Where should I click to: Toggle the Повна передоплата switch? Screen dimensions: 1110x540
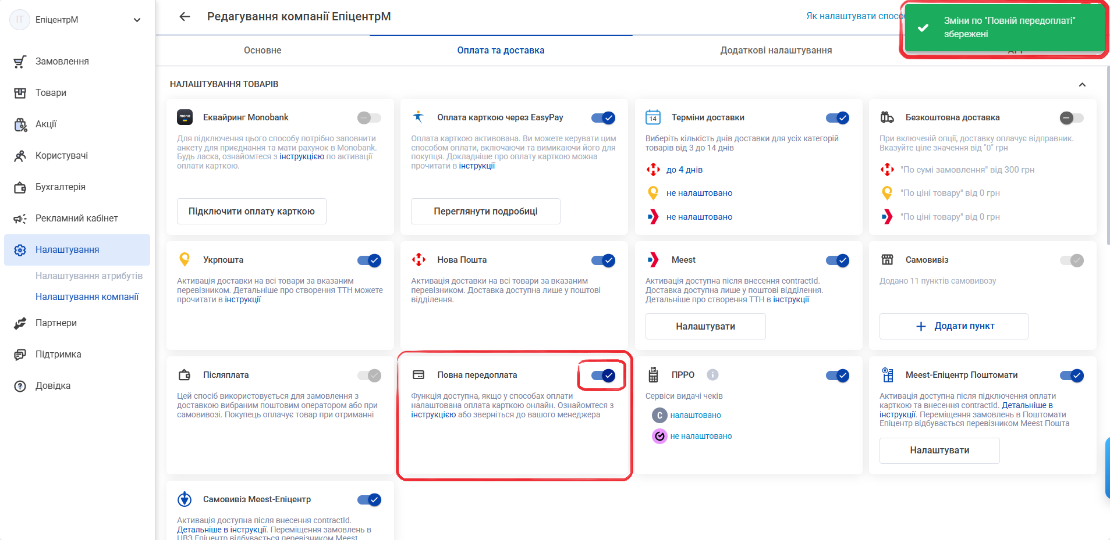pyautogui.click(x=603, y=375)
